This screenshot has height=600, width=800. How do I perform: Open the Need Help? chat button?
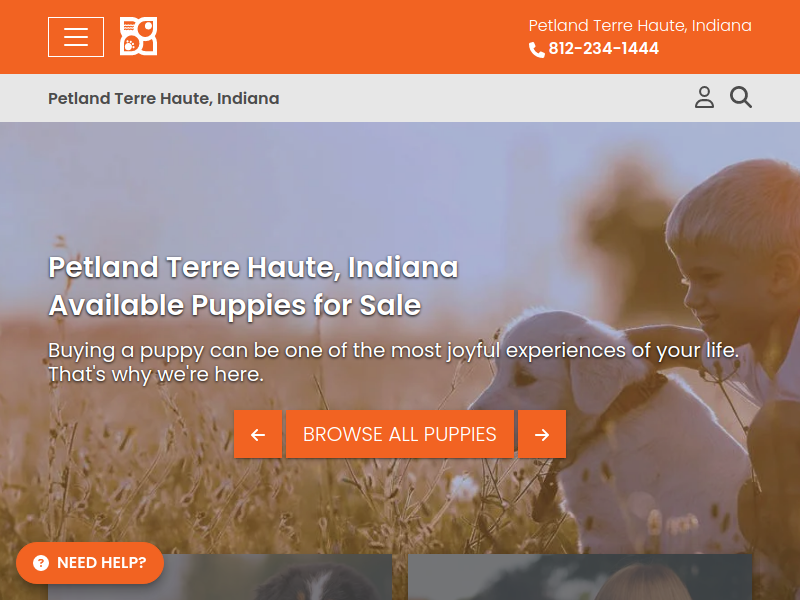click(x=90, y=563)
